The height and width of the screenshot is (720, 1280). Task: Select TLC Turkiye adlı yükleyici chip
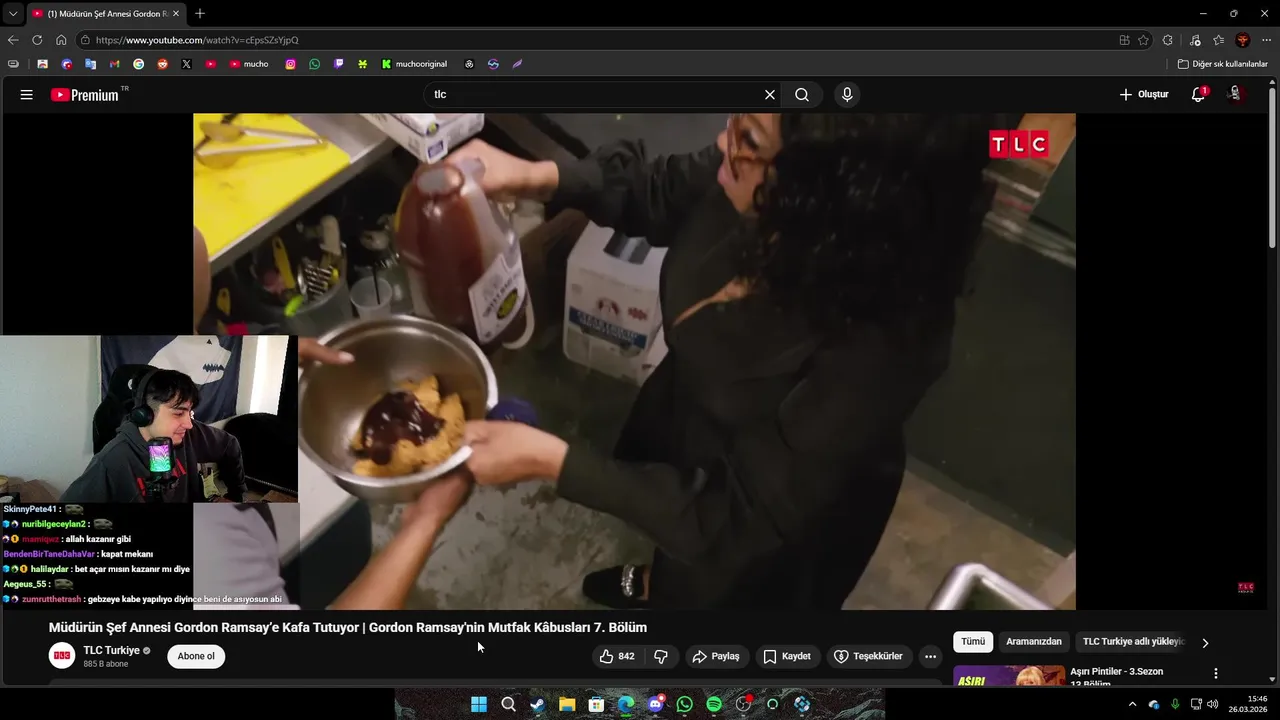(1133, 641)
